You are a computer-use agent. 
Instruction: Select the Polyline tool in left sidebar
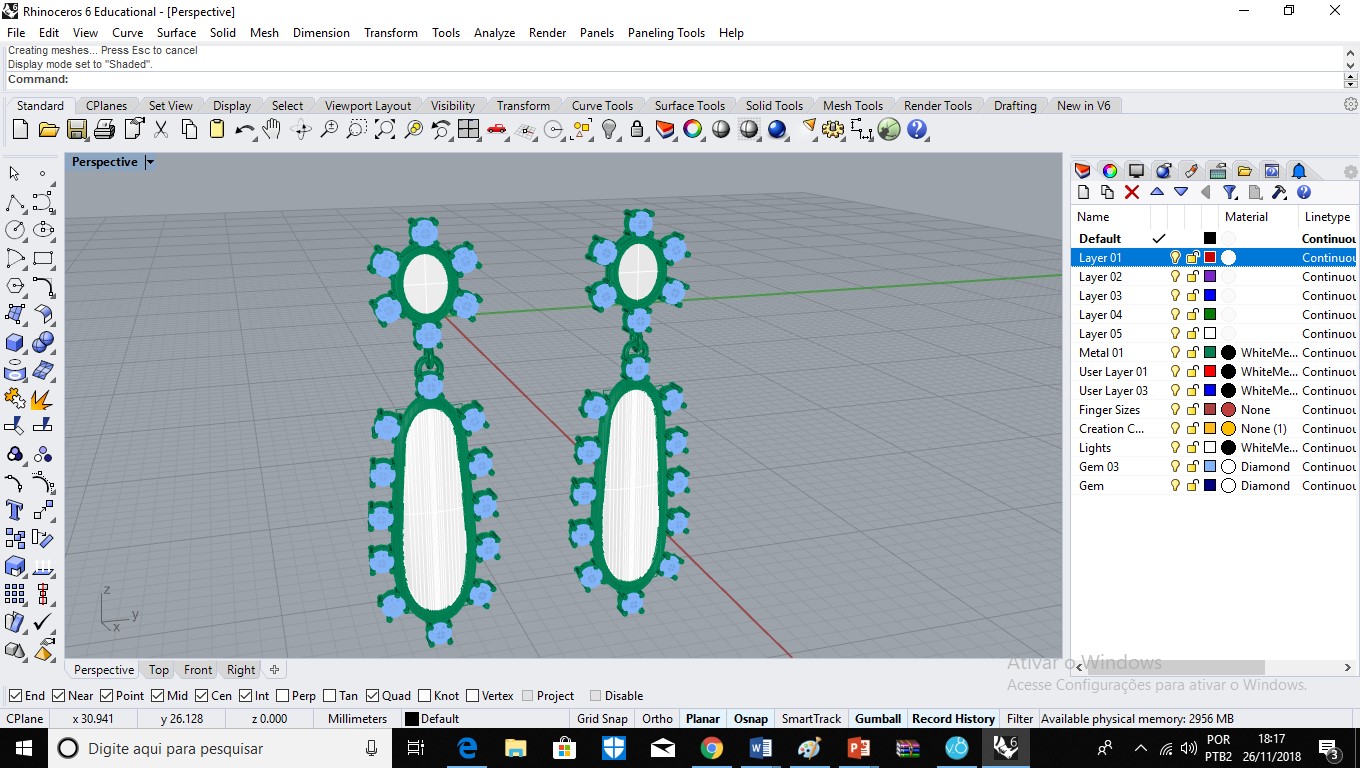(x=15, y=203)
